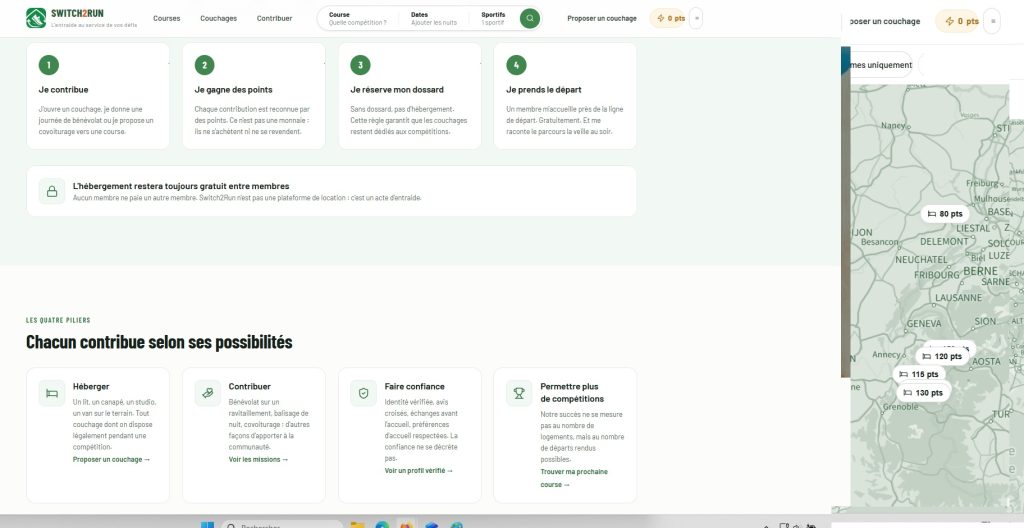This screenshot has height=528, width=1024.
Task: Click the 'LAUSANNE' label on the map
Action: pos(958,297)
